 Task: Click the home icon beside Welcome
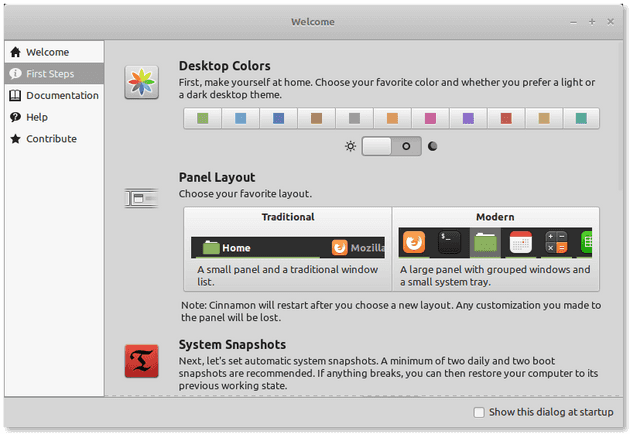[x=15, y=52]
